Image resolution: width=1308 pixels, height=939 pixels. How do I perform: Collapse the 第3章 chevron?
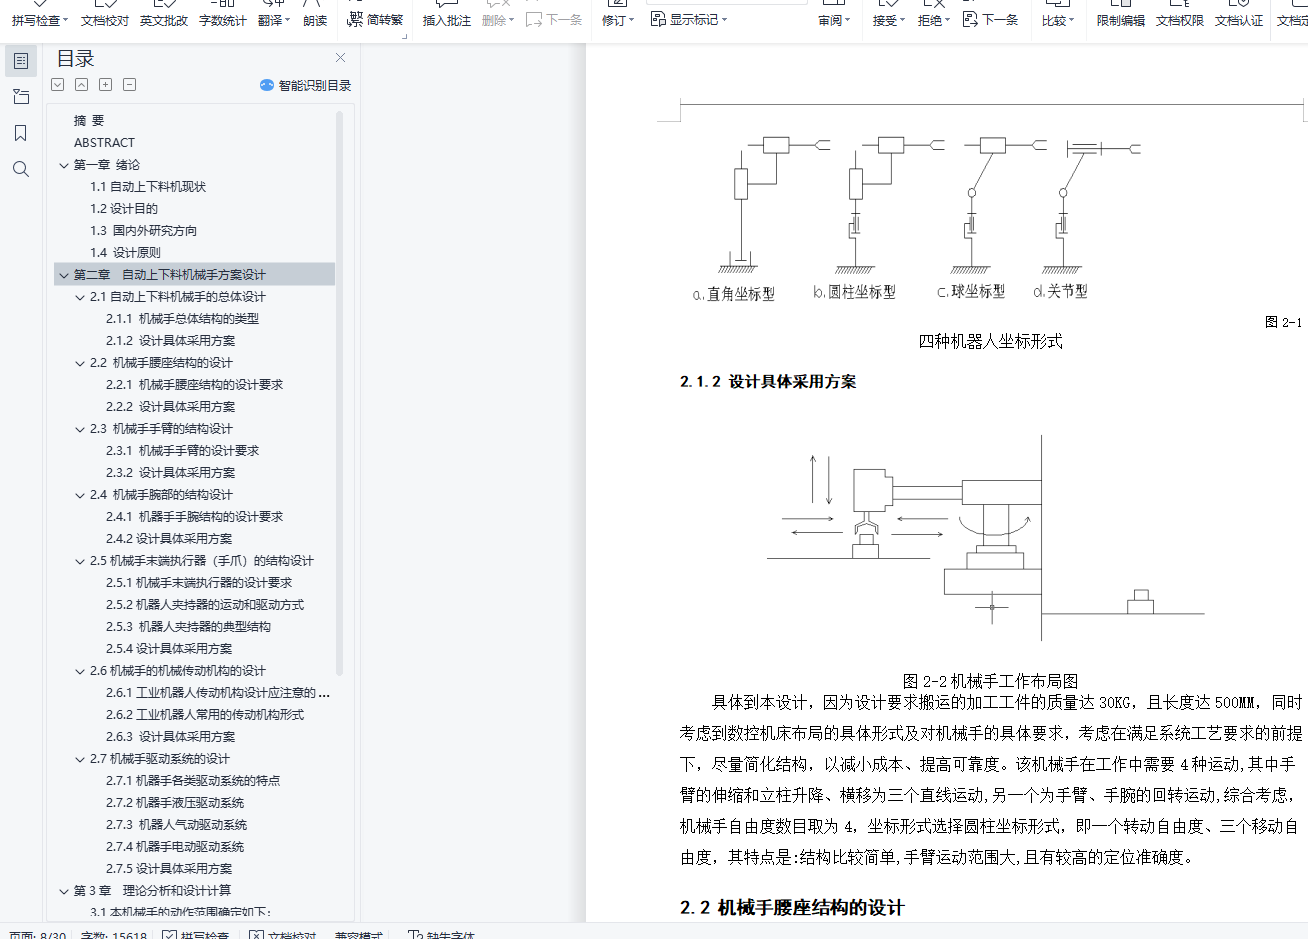(x=64, y=891)
